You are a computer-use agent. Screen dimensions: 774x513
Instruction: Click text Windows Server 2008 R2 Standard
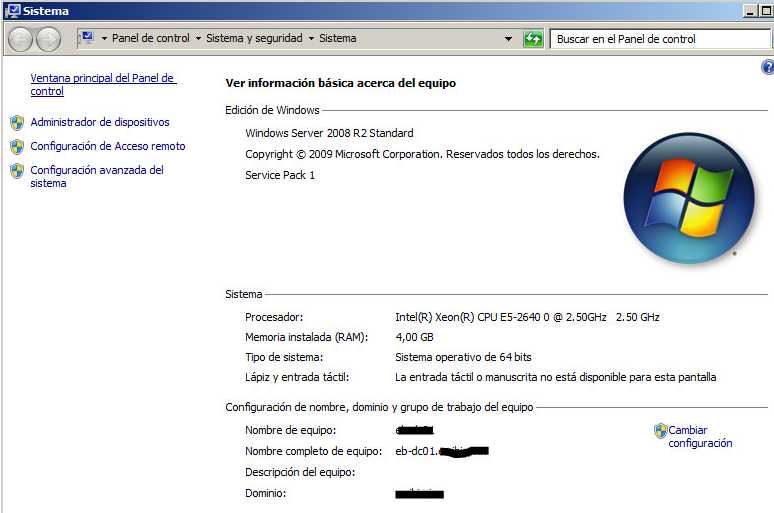coord(329,133)
